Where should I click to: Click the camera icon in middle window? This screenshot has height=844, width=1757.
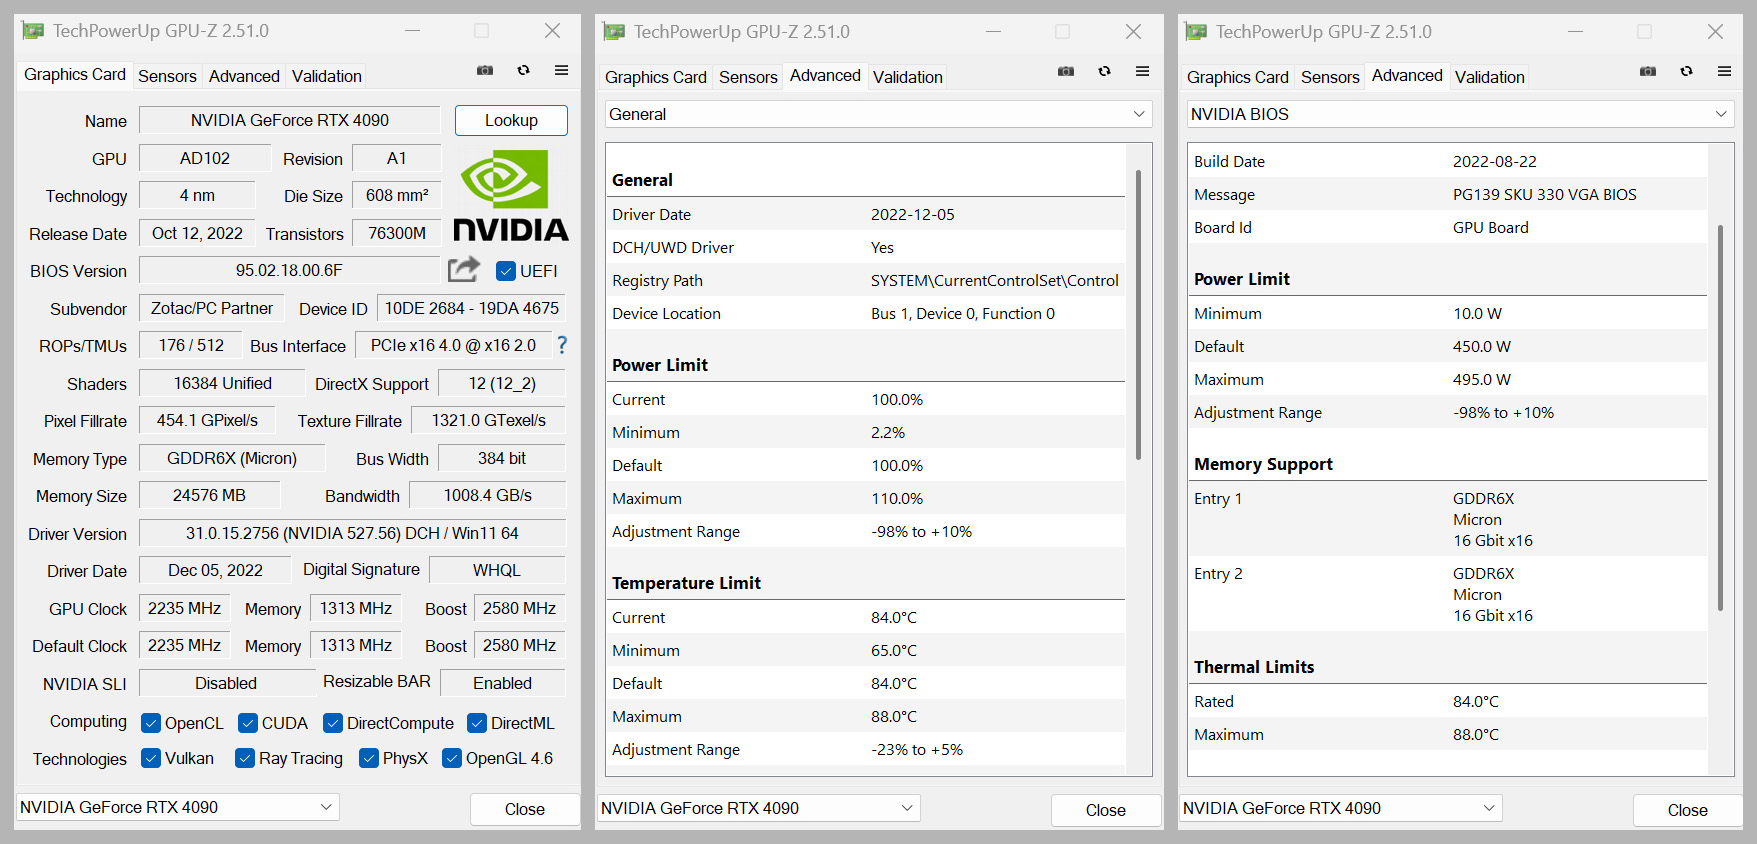tap(1066, 71)
